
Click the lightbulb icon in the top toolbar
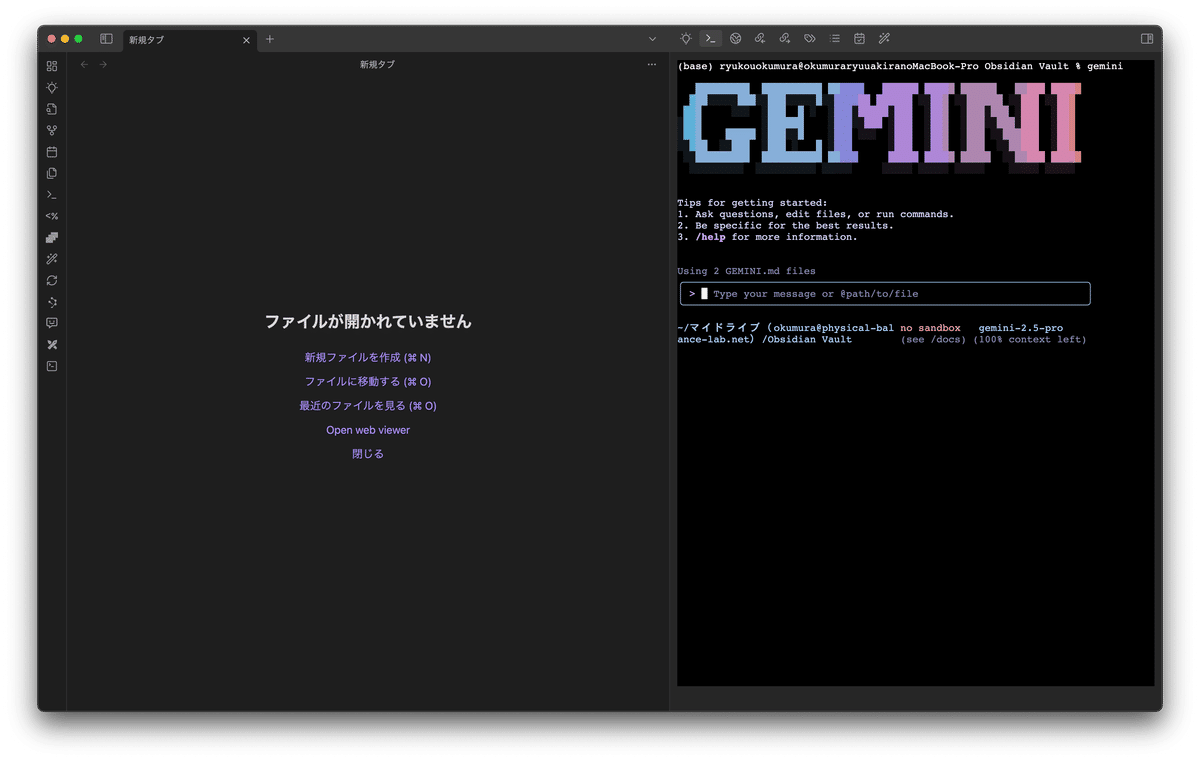click(685, 38)
